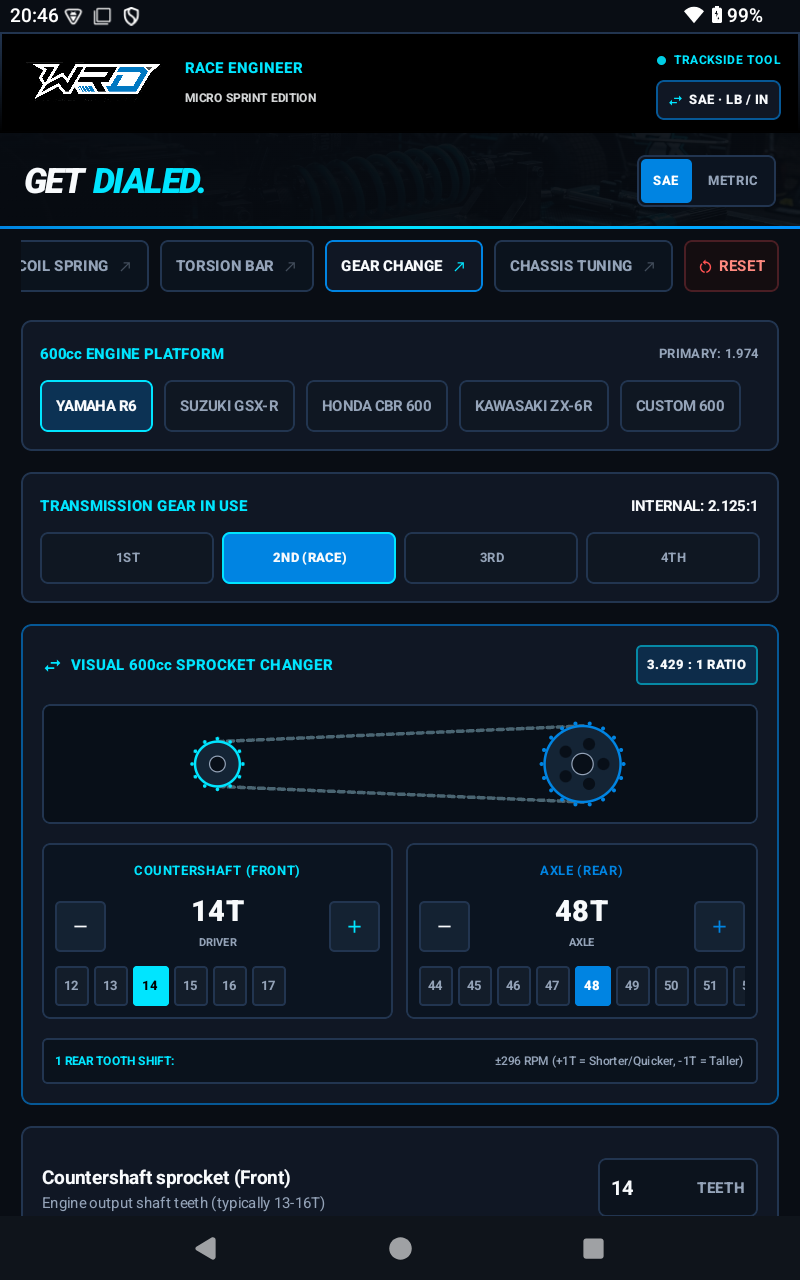
Task: Decrease axle teeth with the minus button
Action: pos(444,926)
